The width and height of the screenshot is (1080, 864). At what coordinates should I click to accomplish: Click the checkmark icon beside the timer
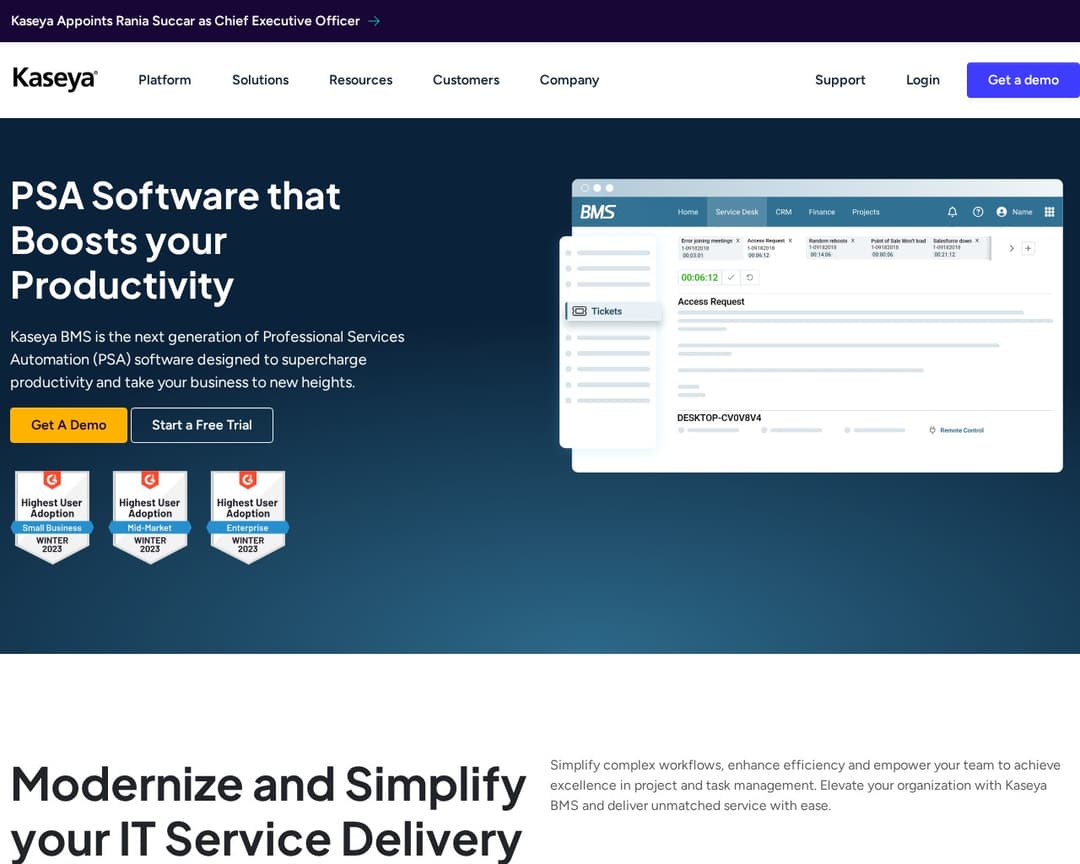click(x=731, y=278)
